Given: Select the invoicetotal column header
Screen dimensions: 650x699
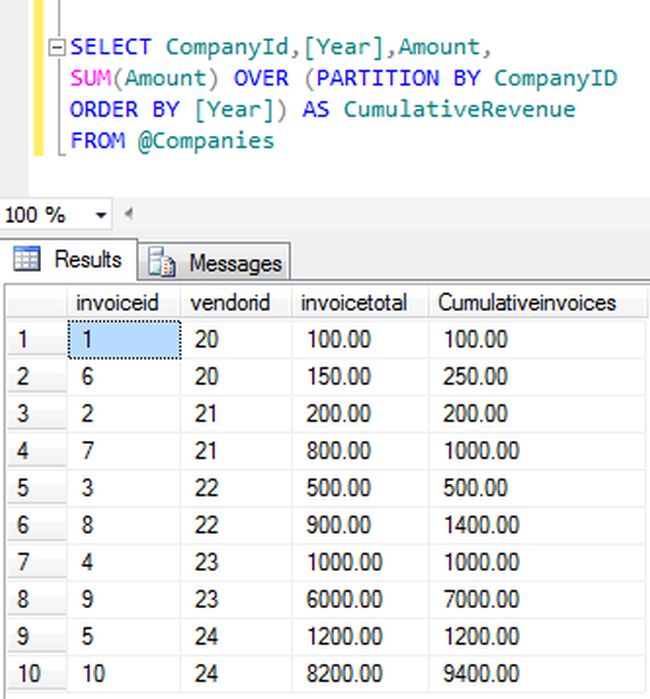Looking at the screenshot, I should tap(360, 303).
